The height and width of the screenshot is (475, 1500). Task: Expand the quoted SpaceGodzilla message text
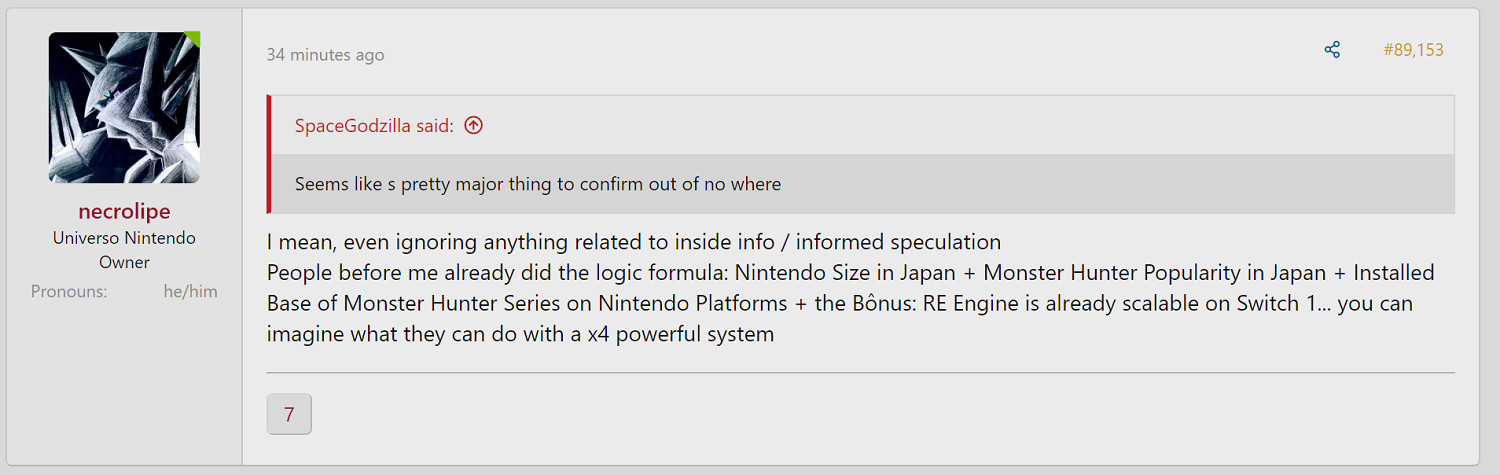[538, 184]
